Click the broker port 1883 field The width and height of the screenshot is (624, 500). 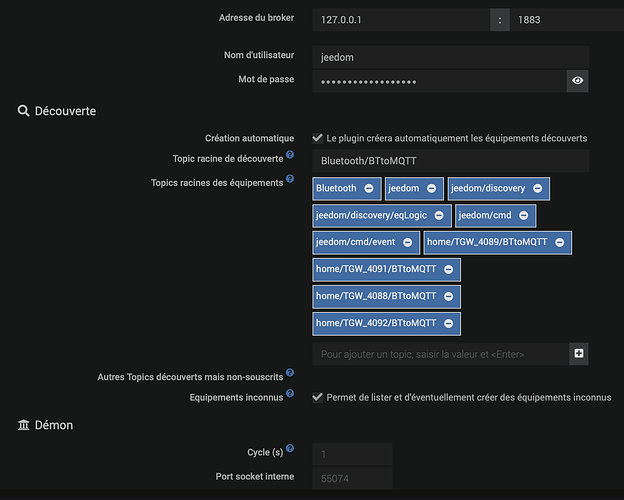pos(549,19)
